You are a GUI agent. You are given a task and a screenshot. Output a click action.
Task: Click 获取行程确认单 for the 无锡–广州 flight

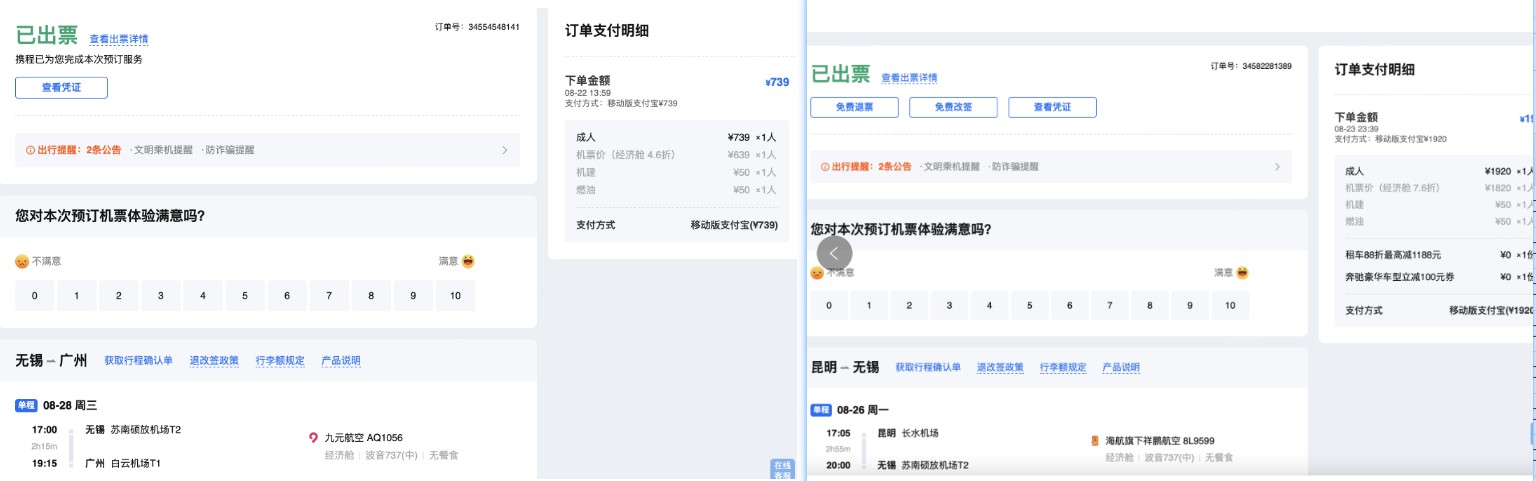coord(138,360)
